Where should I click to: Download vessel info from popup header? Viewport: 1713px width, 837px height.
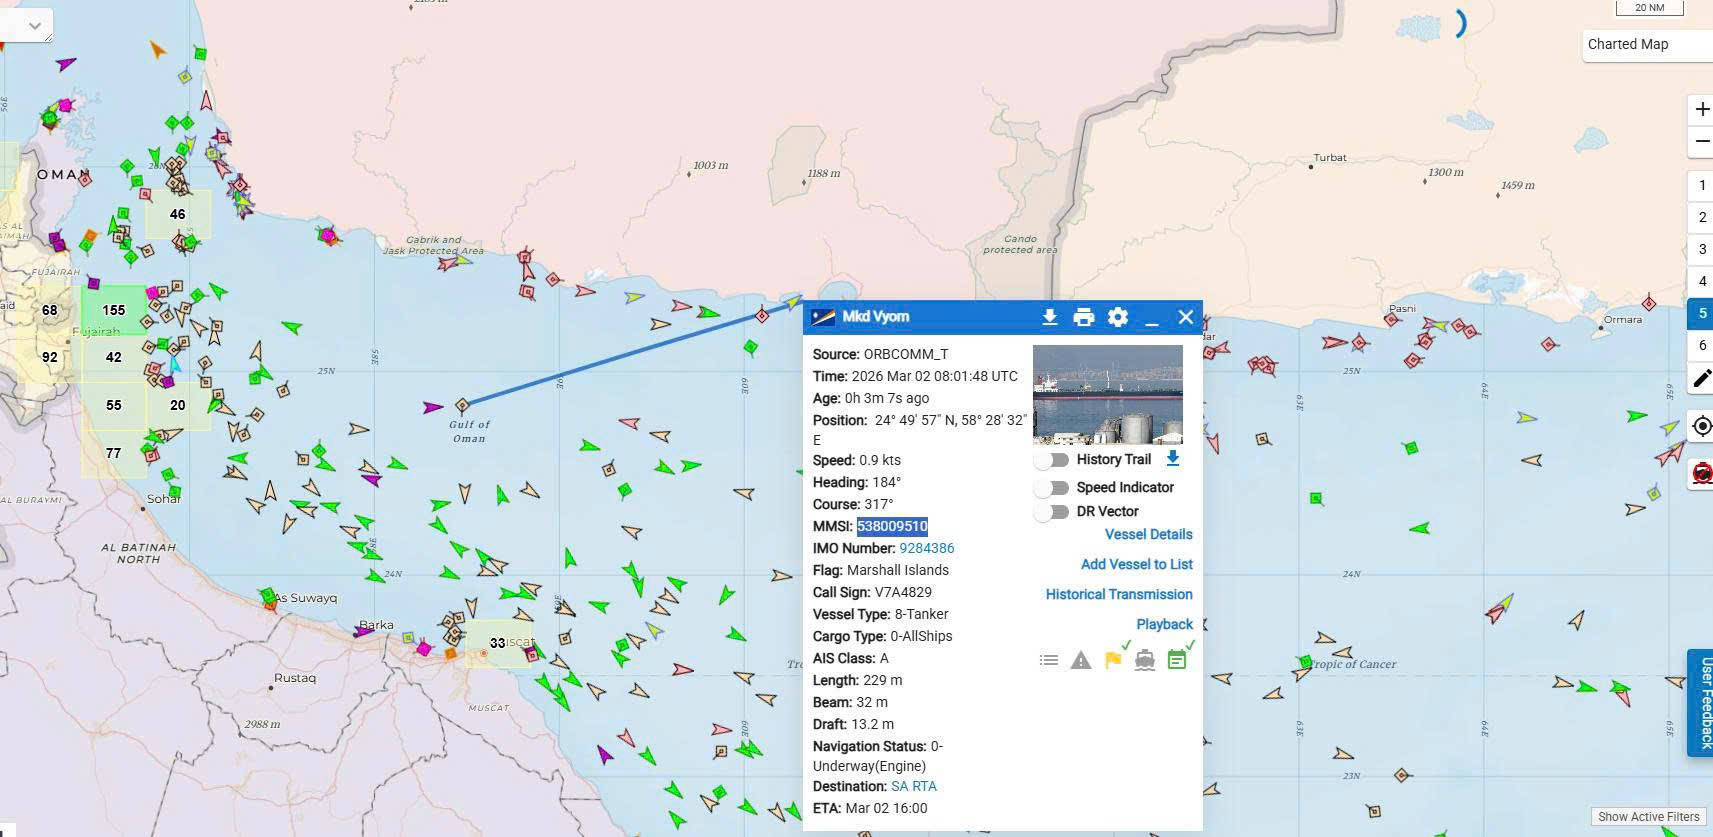point(1049,317)
